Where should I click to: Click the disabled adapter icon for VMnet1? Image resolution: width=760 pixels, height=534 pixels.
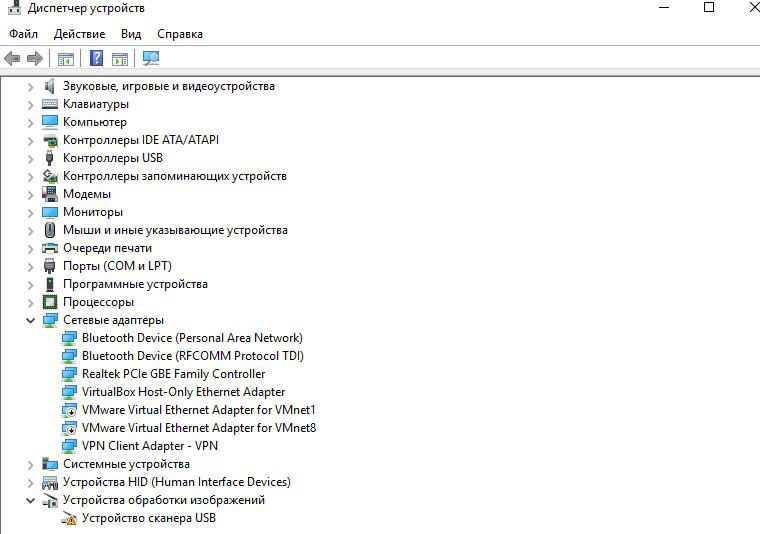69,410
